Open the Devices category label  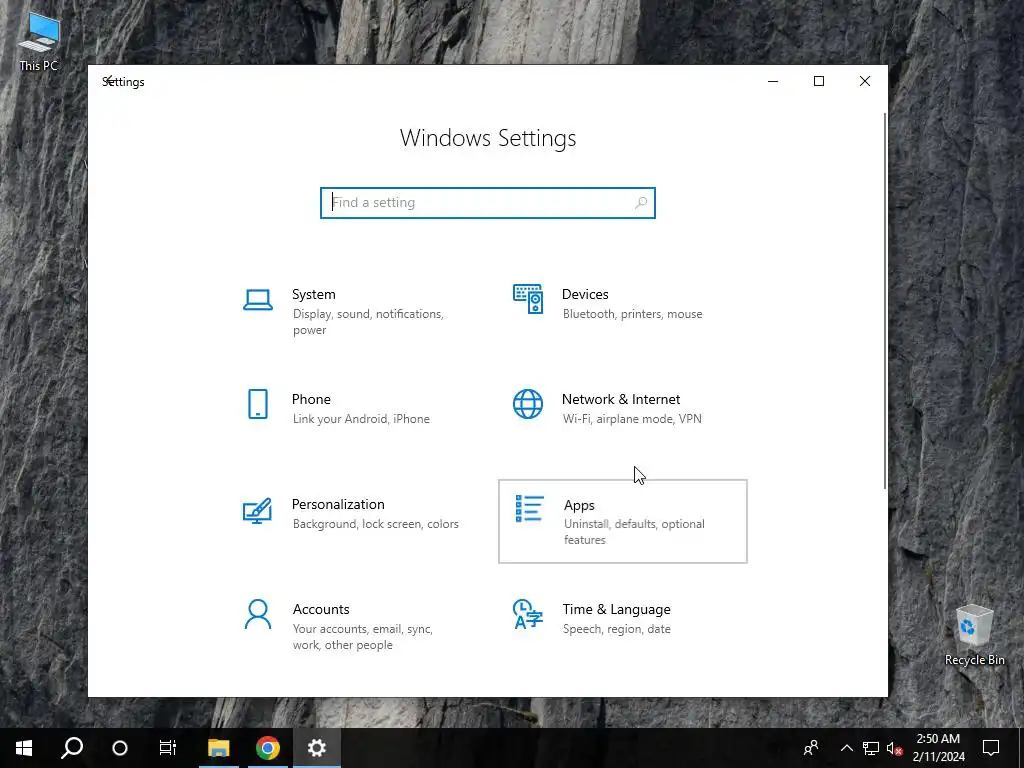click(585, 295)
